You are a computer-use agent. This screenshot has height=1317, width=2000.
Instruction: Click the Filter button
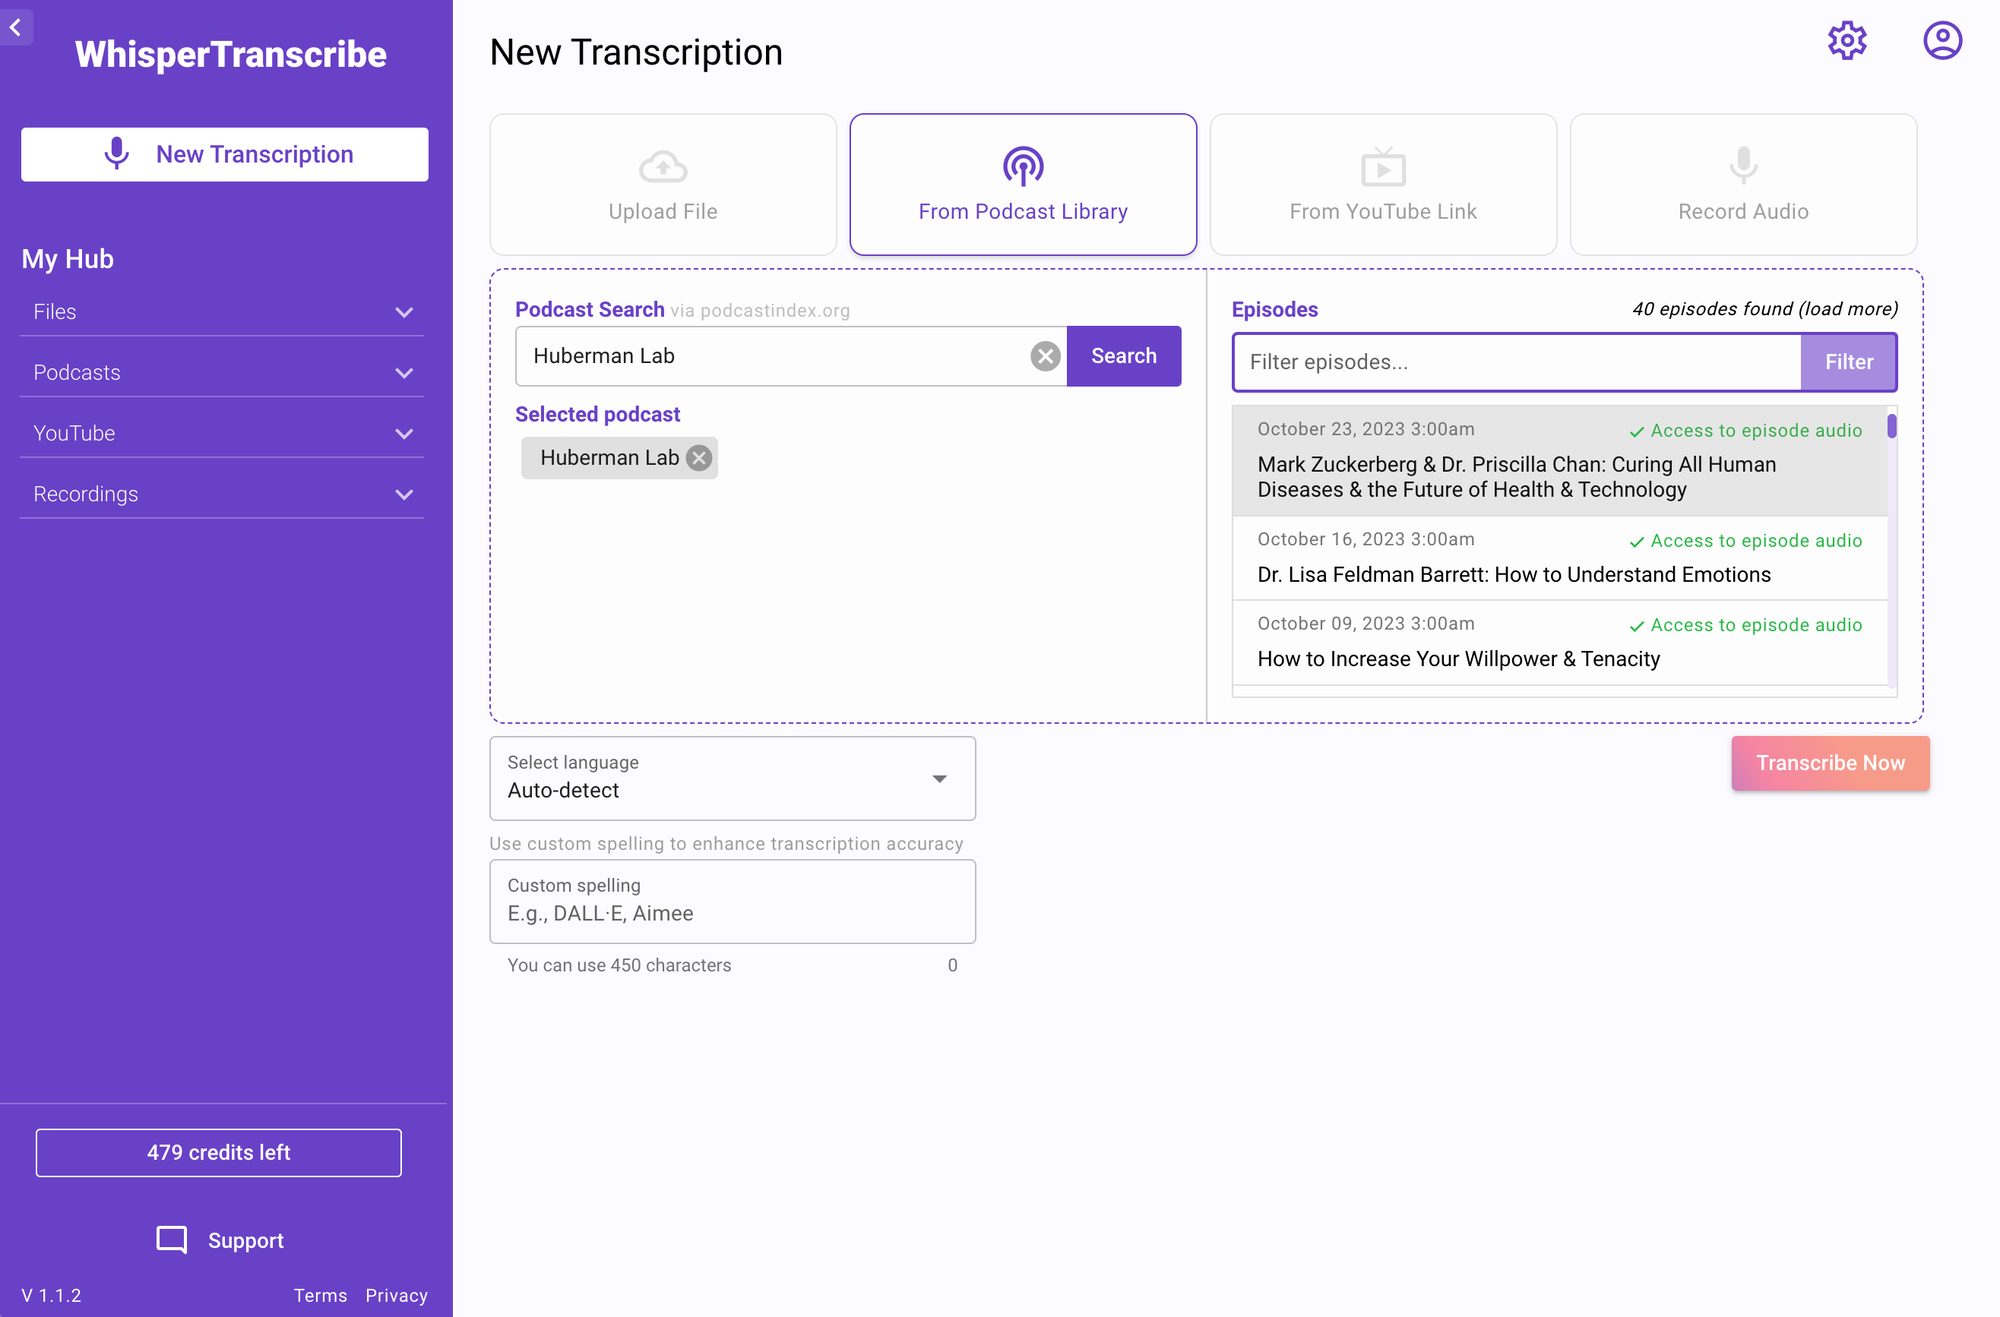(1848, 362)
